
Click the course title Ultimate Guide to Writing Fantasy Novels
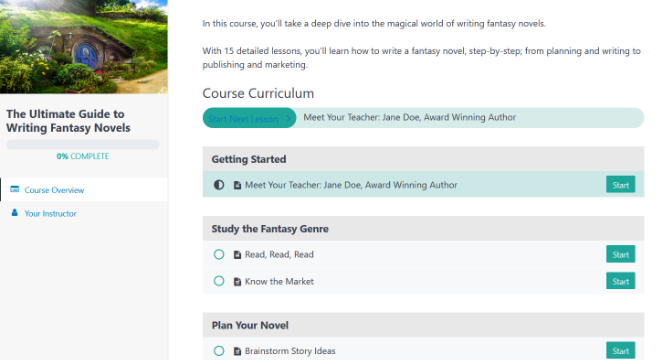(x=68, y=121)
